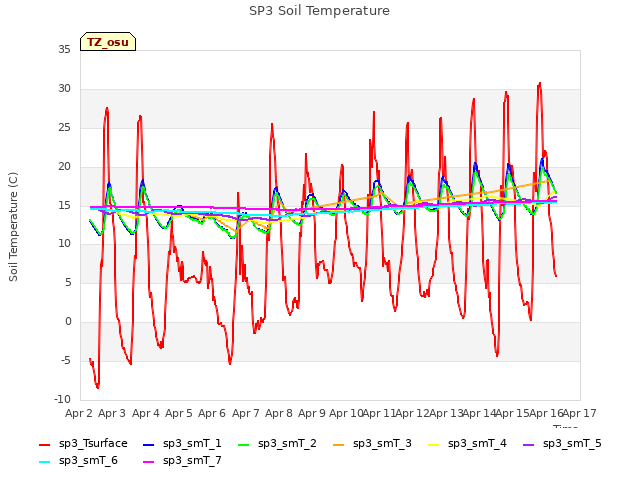
Task: Click the blue sp3_smT_1 legend swatch
Action: (149, 444)
